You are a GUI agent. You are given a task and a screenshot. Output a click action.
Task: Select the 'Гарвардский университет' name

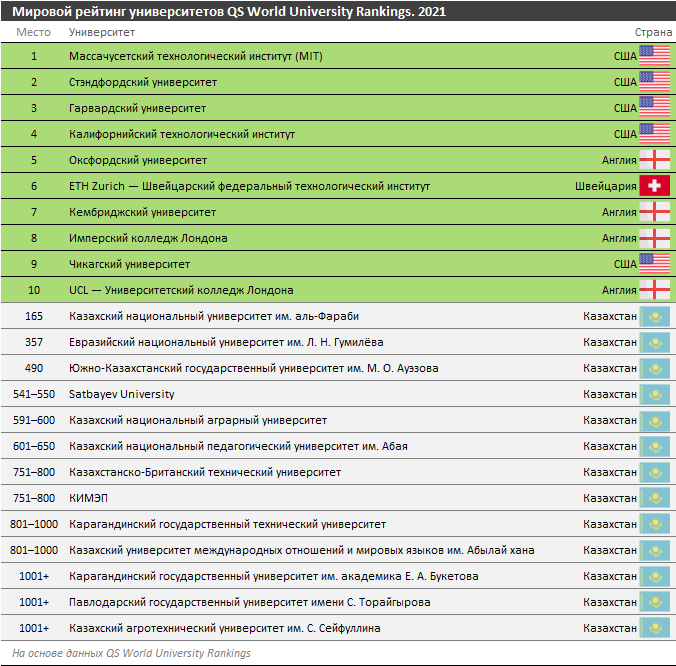coord(137,108)
